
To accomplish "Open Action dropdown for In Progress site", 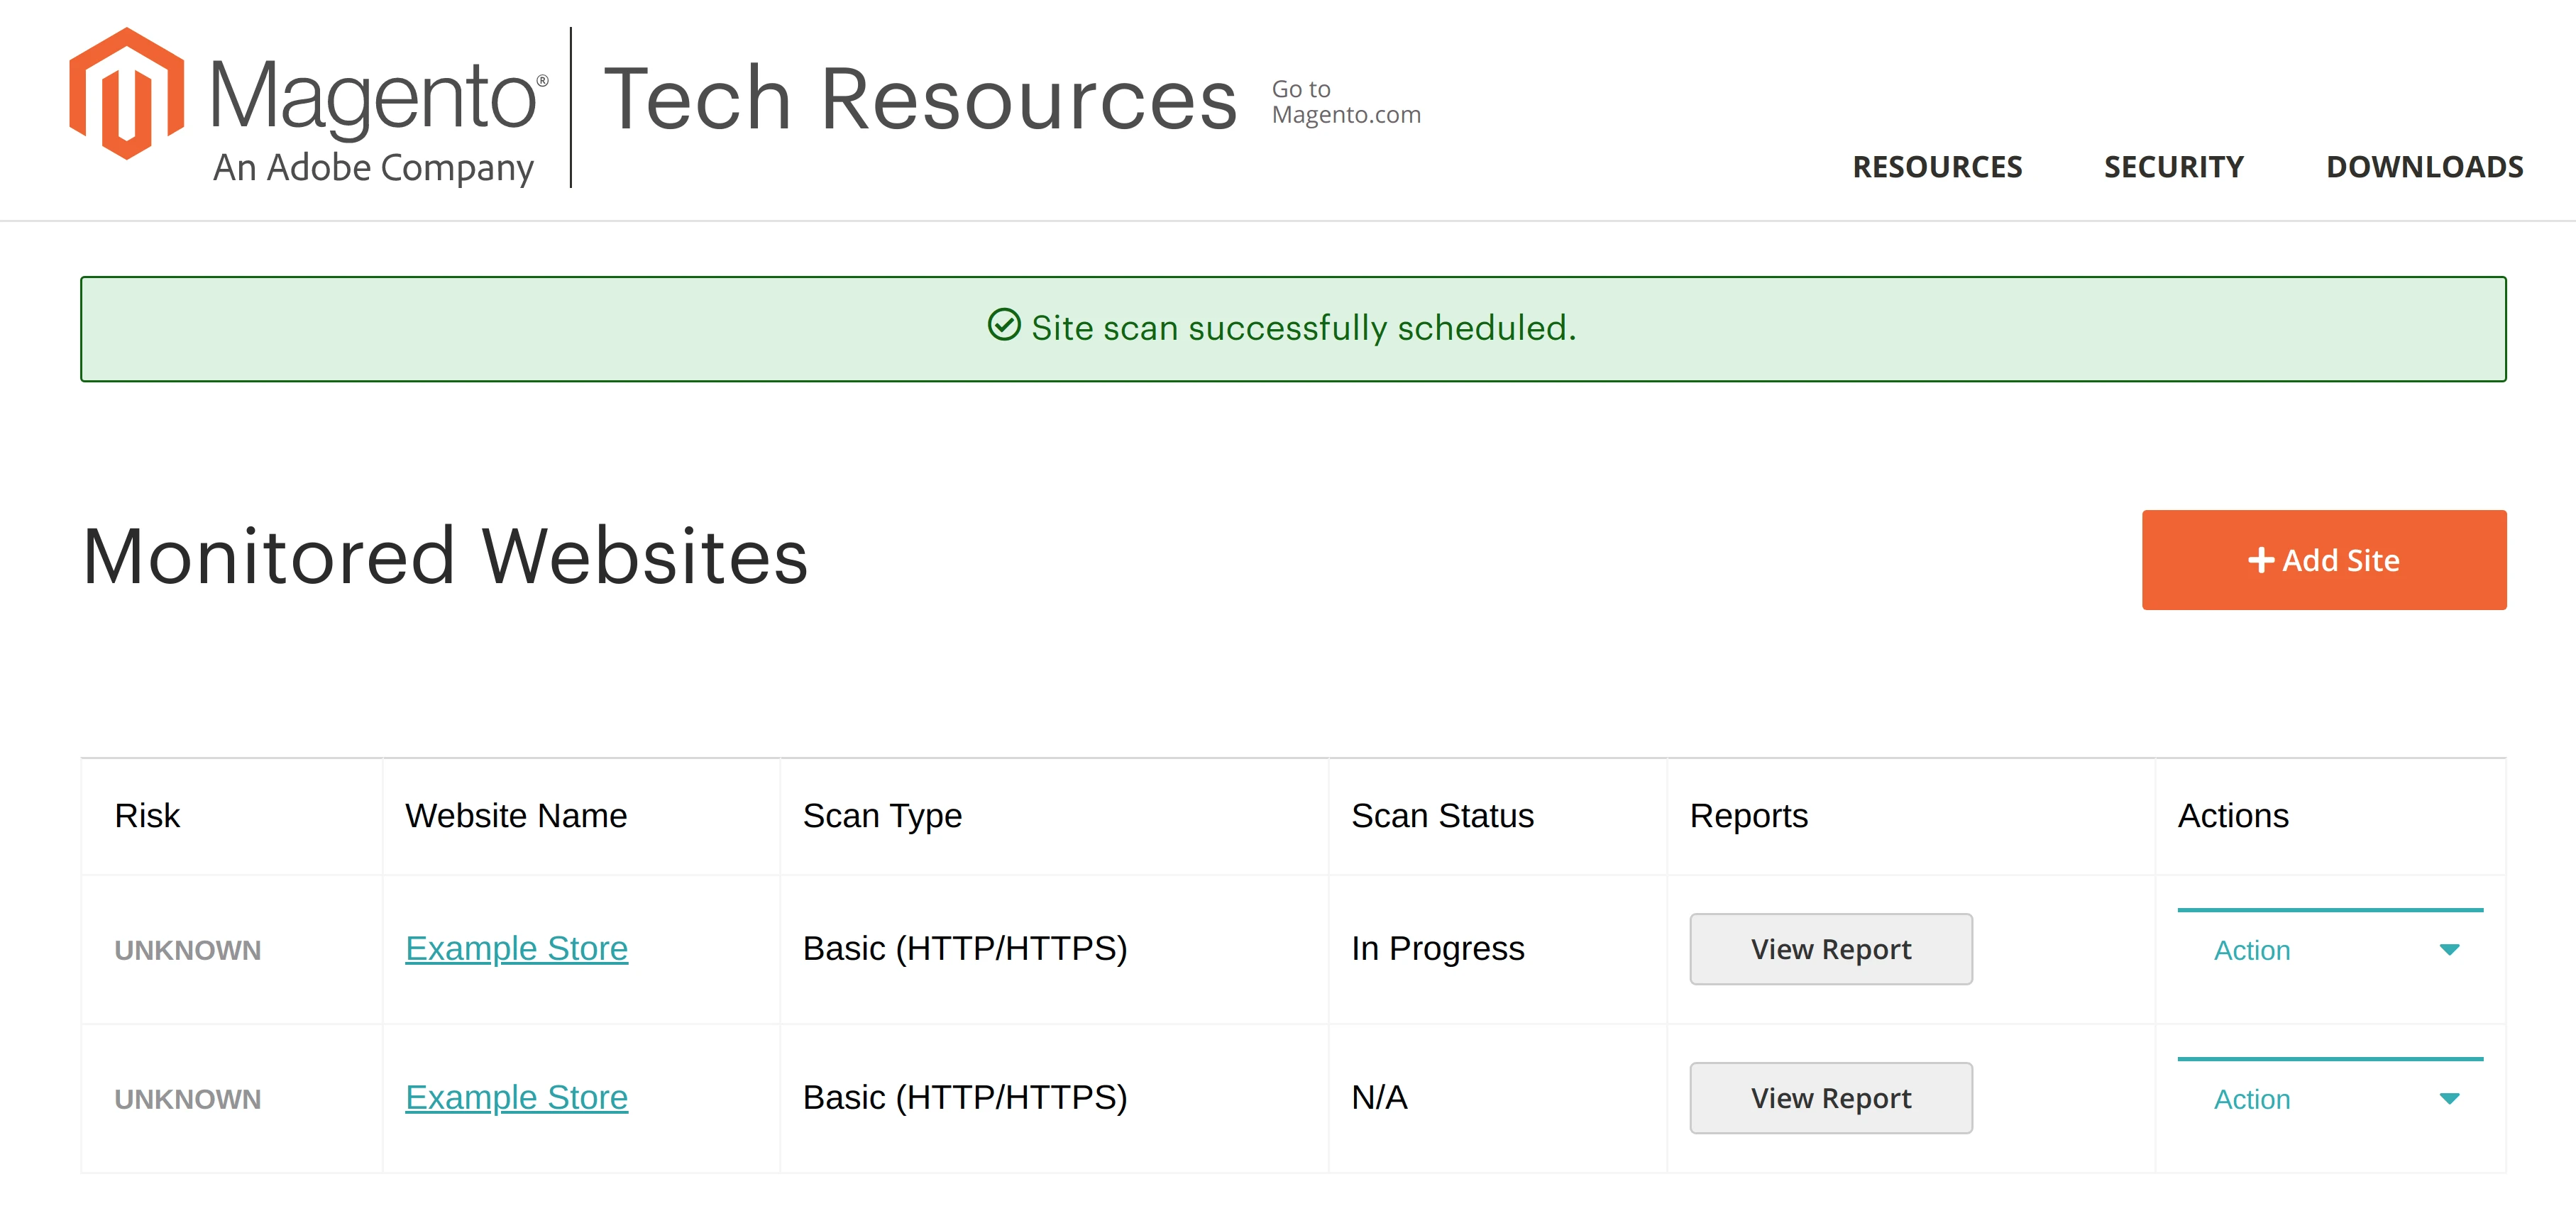I will coord(2329,949).
